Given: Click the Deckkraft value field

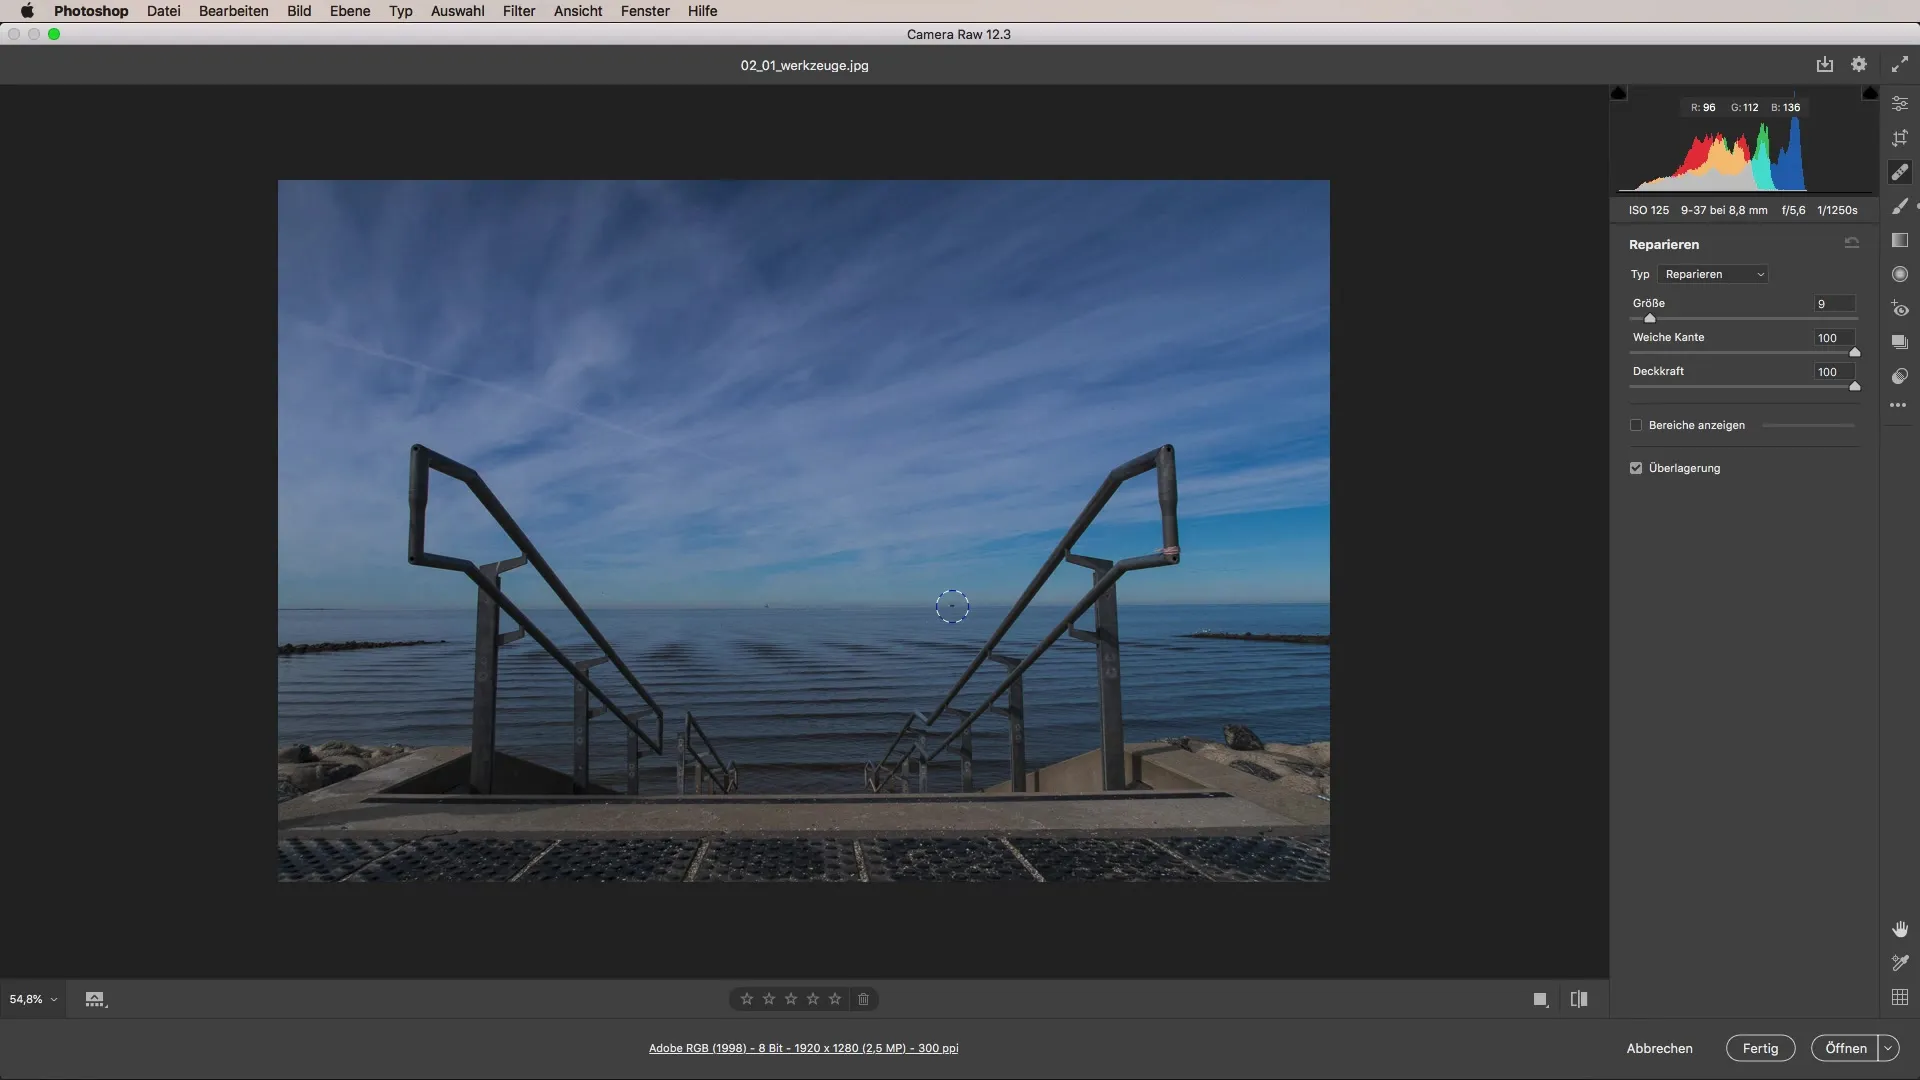Looking at the screenshot, I should click(x=1835, y=372).
